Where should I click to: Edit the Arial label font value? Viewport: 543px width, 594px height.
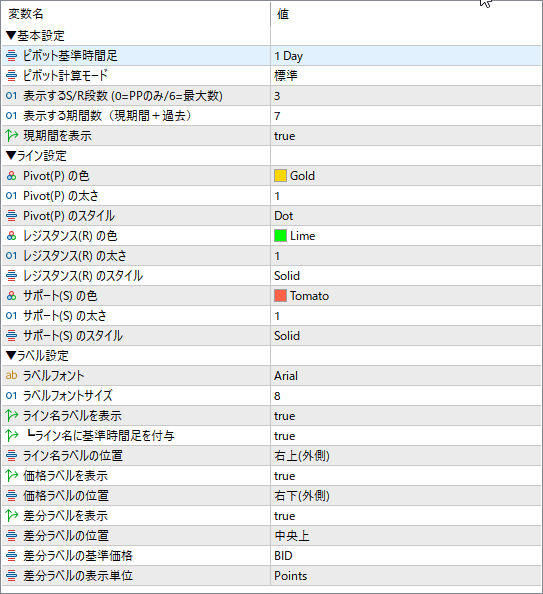tap(406, 376)
